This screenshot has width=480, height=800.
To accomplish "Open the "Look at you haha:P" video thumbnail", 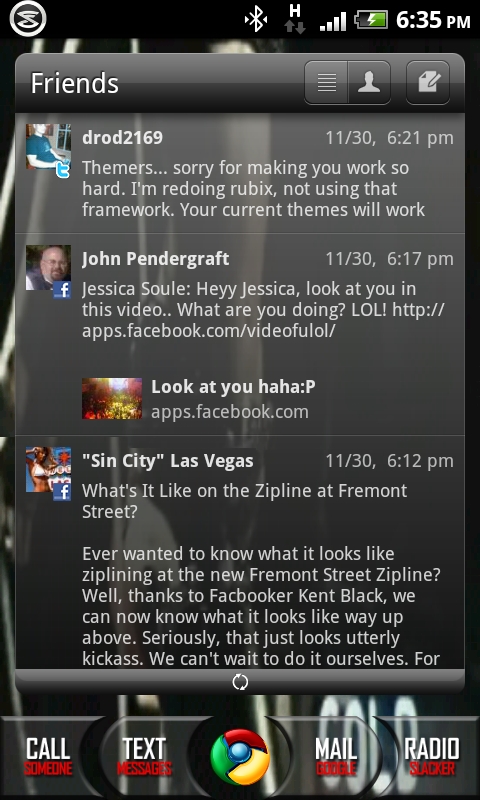I will coord(112,398).
